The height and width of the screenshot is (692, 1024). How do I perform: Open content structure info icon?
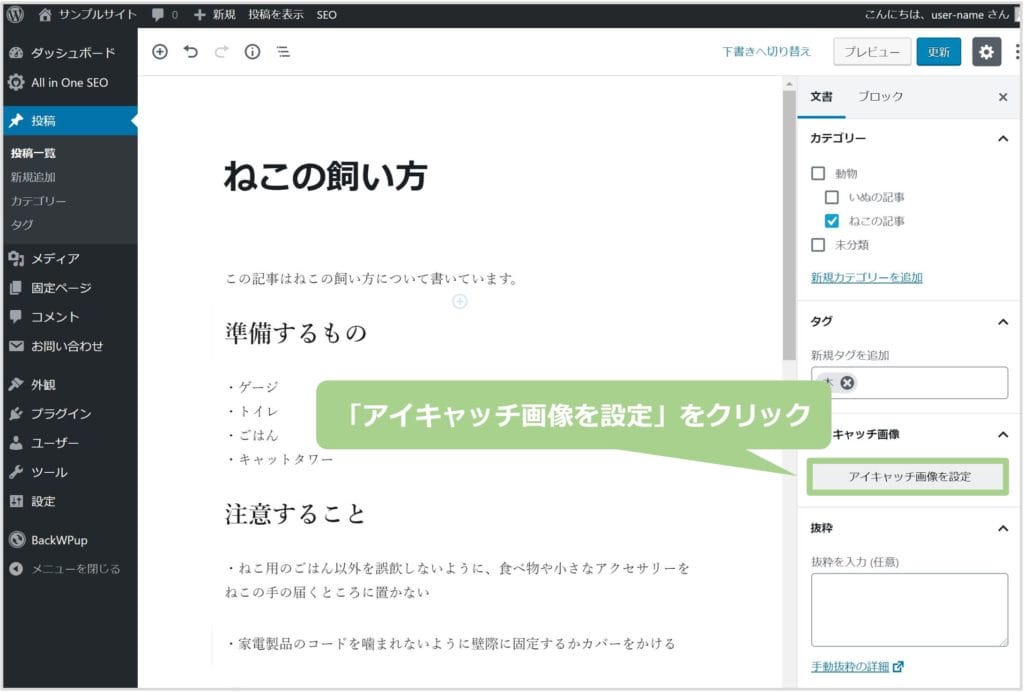coord(252,52)
